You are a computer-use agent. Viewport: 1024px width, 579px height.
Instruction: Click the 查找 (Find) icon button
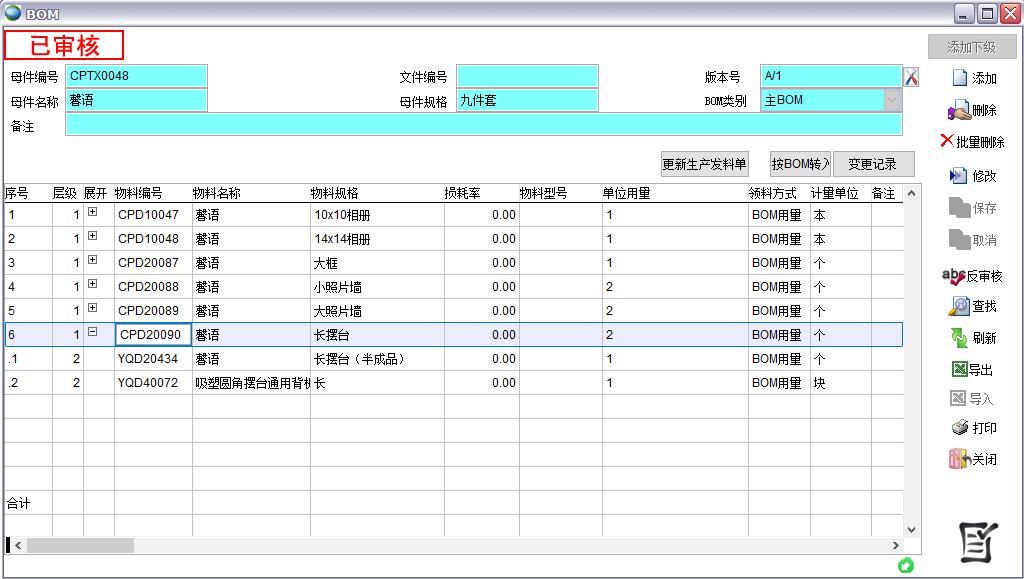pos(960,306)
